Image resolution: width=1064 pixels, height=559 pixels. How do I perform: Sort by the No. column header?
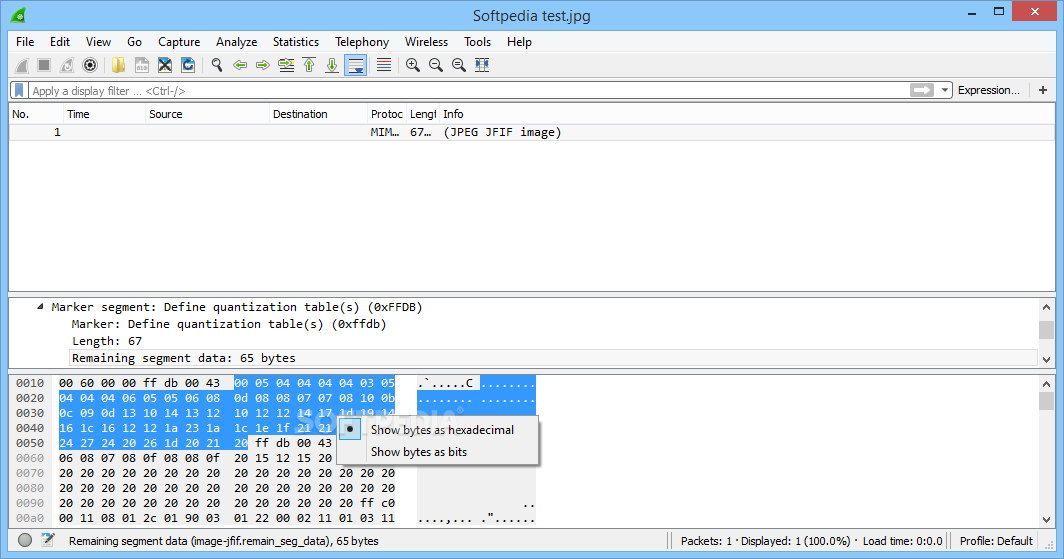click(x=36, y=114)
